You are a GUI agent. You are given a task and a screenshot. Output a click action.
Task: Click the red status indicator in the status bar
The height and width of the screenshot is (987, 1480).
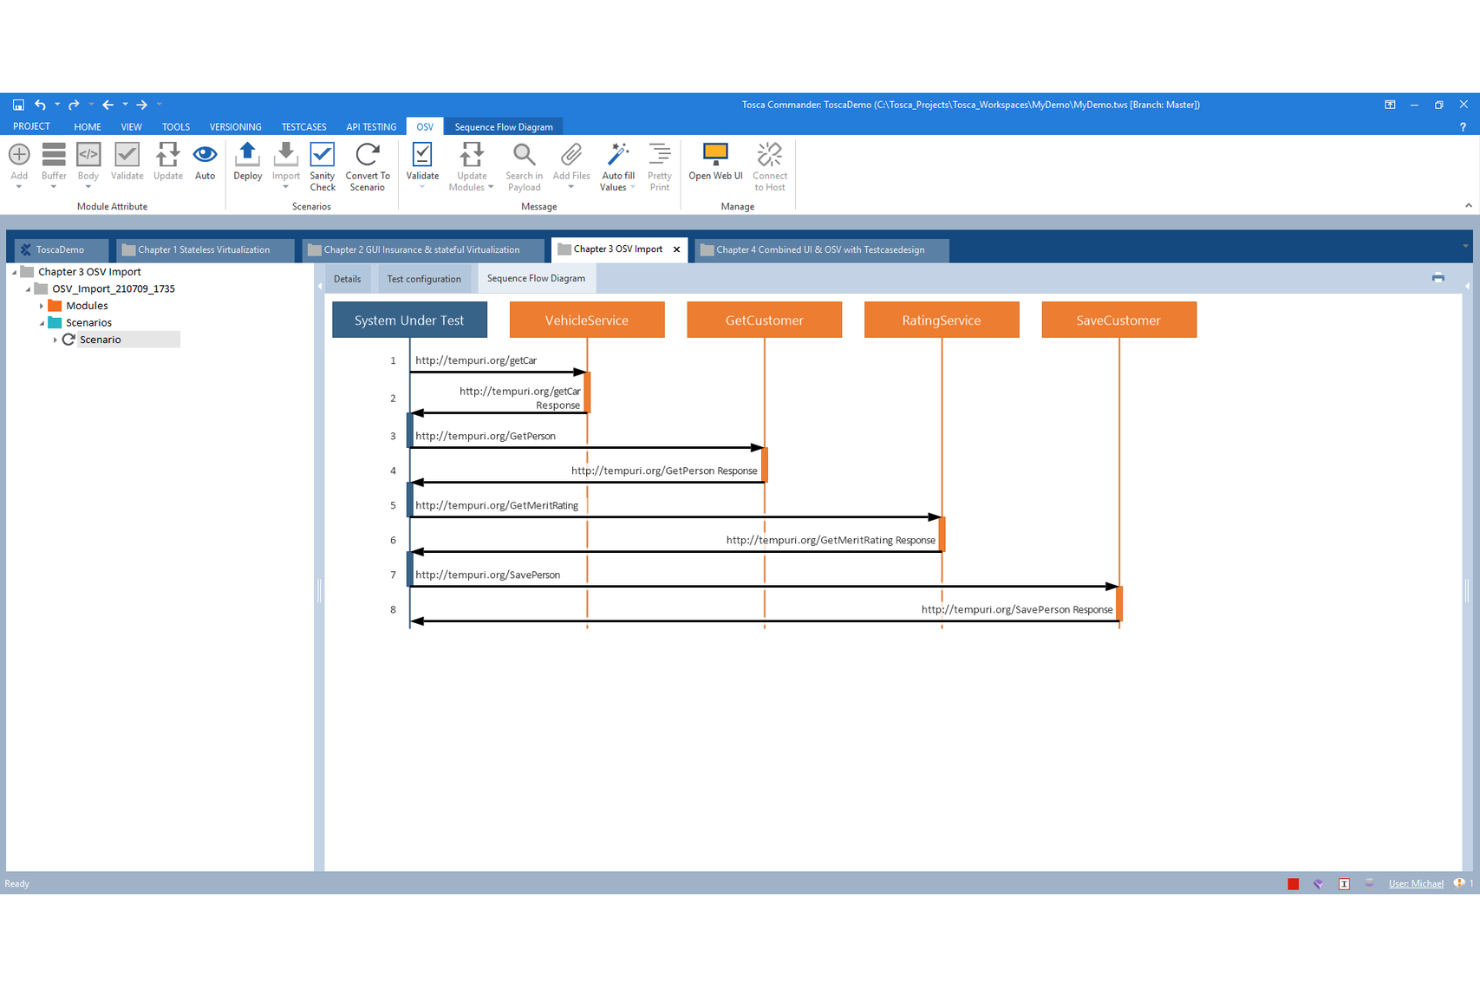point(1294,883)
